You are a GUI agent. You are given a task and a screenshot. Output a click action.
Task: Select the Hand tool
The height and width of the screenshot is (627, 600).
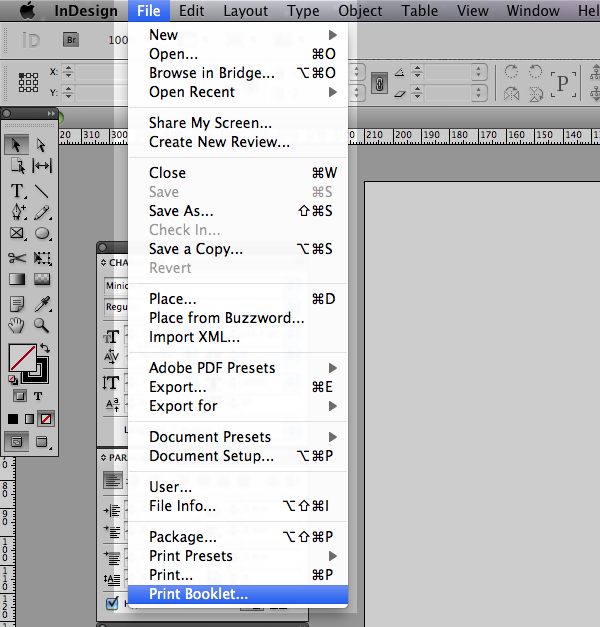16,325
